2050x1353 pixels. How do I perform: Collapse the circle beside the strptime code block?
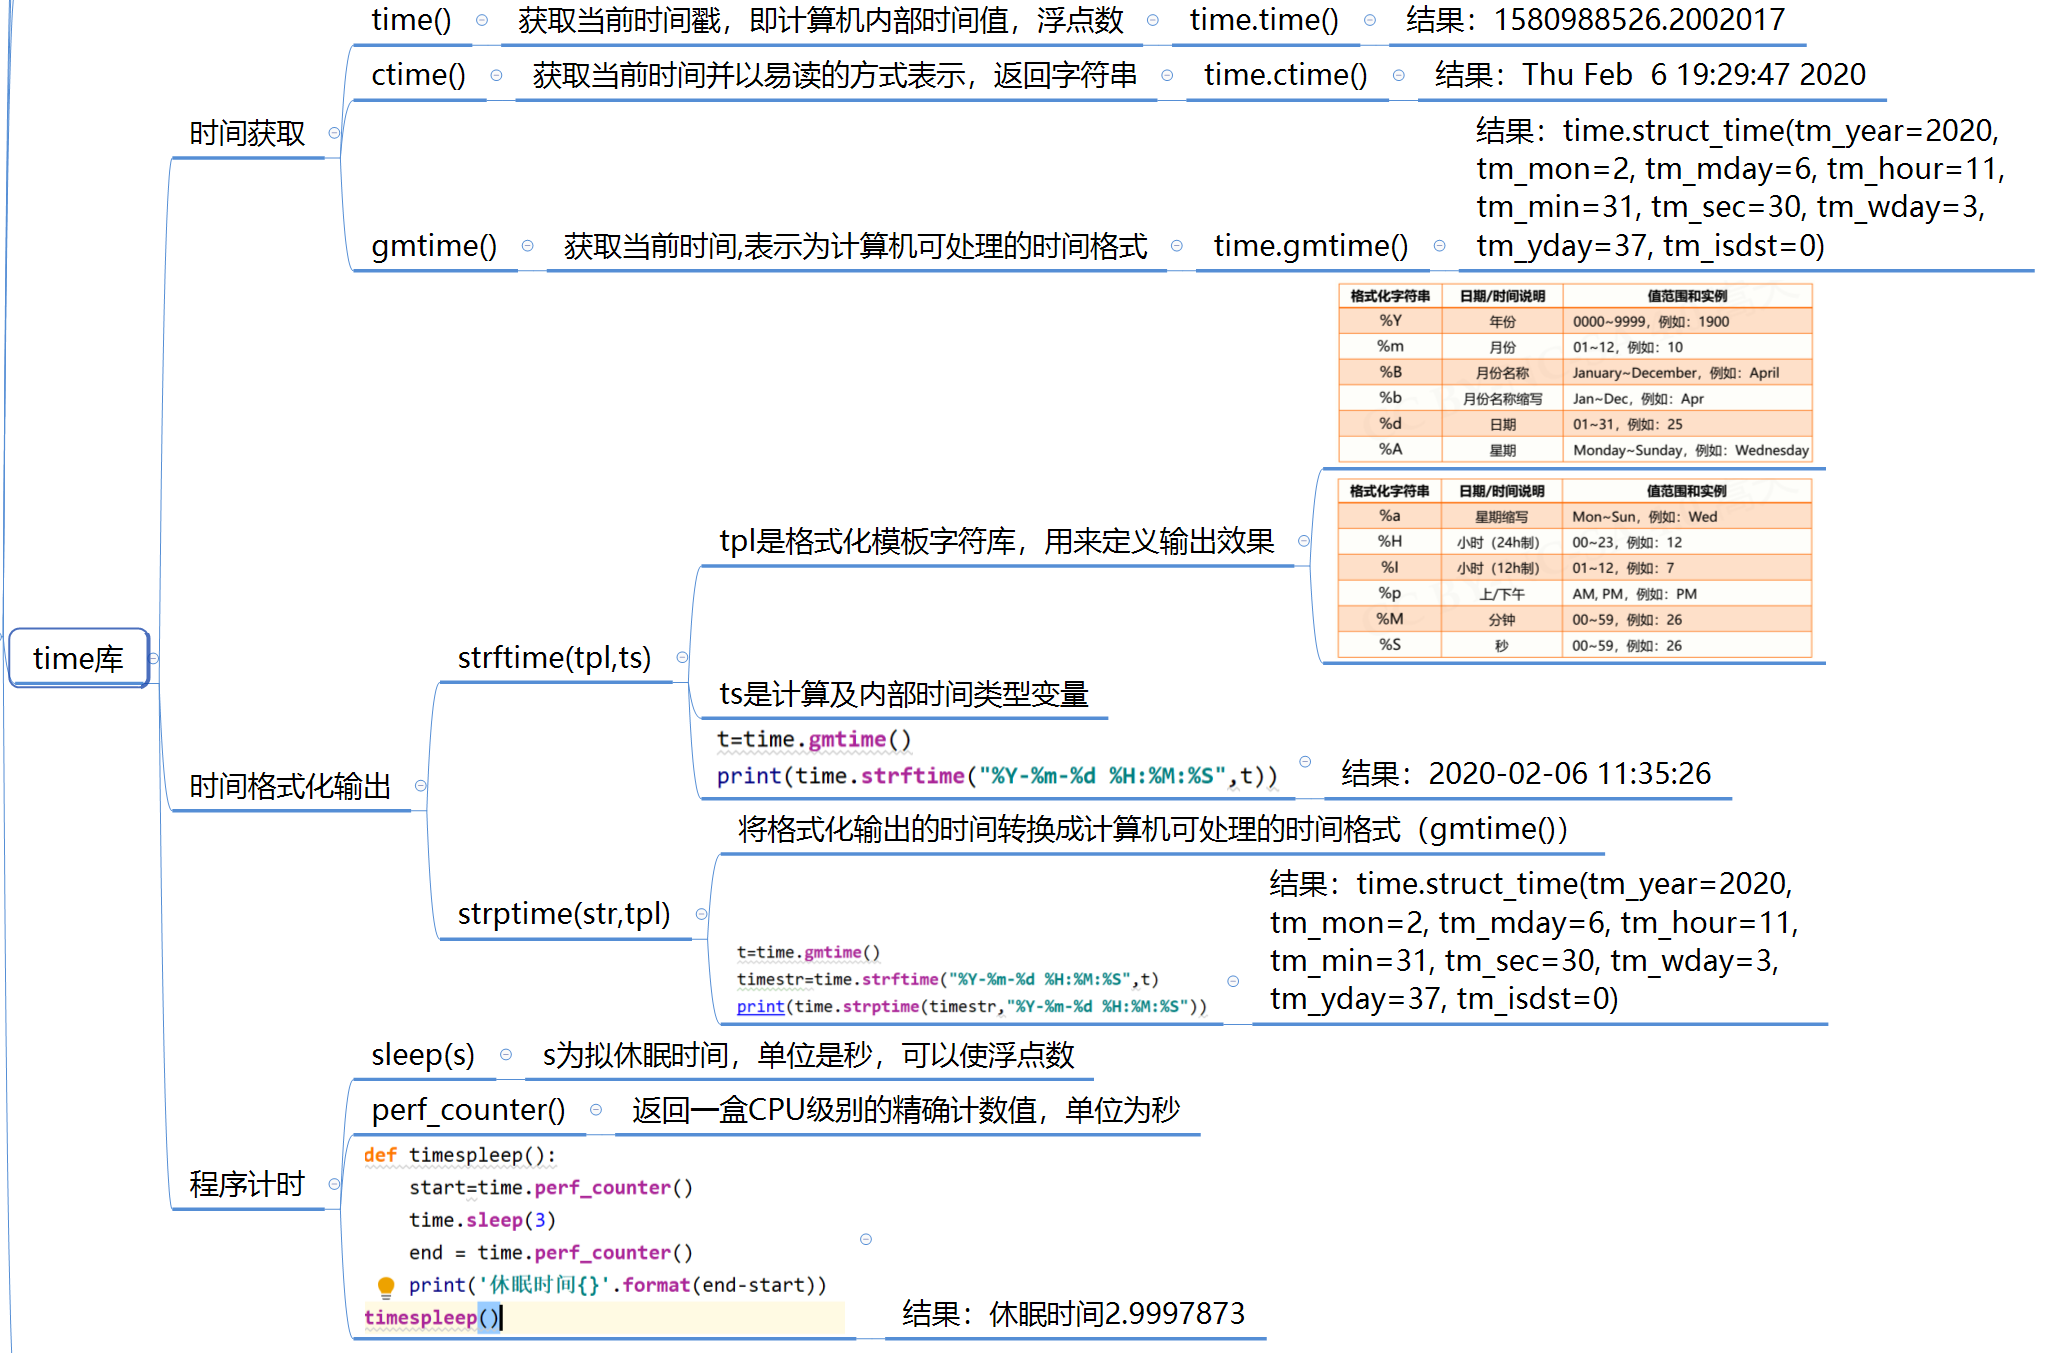click(x=1231, y=981)
